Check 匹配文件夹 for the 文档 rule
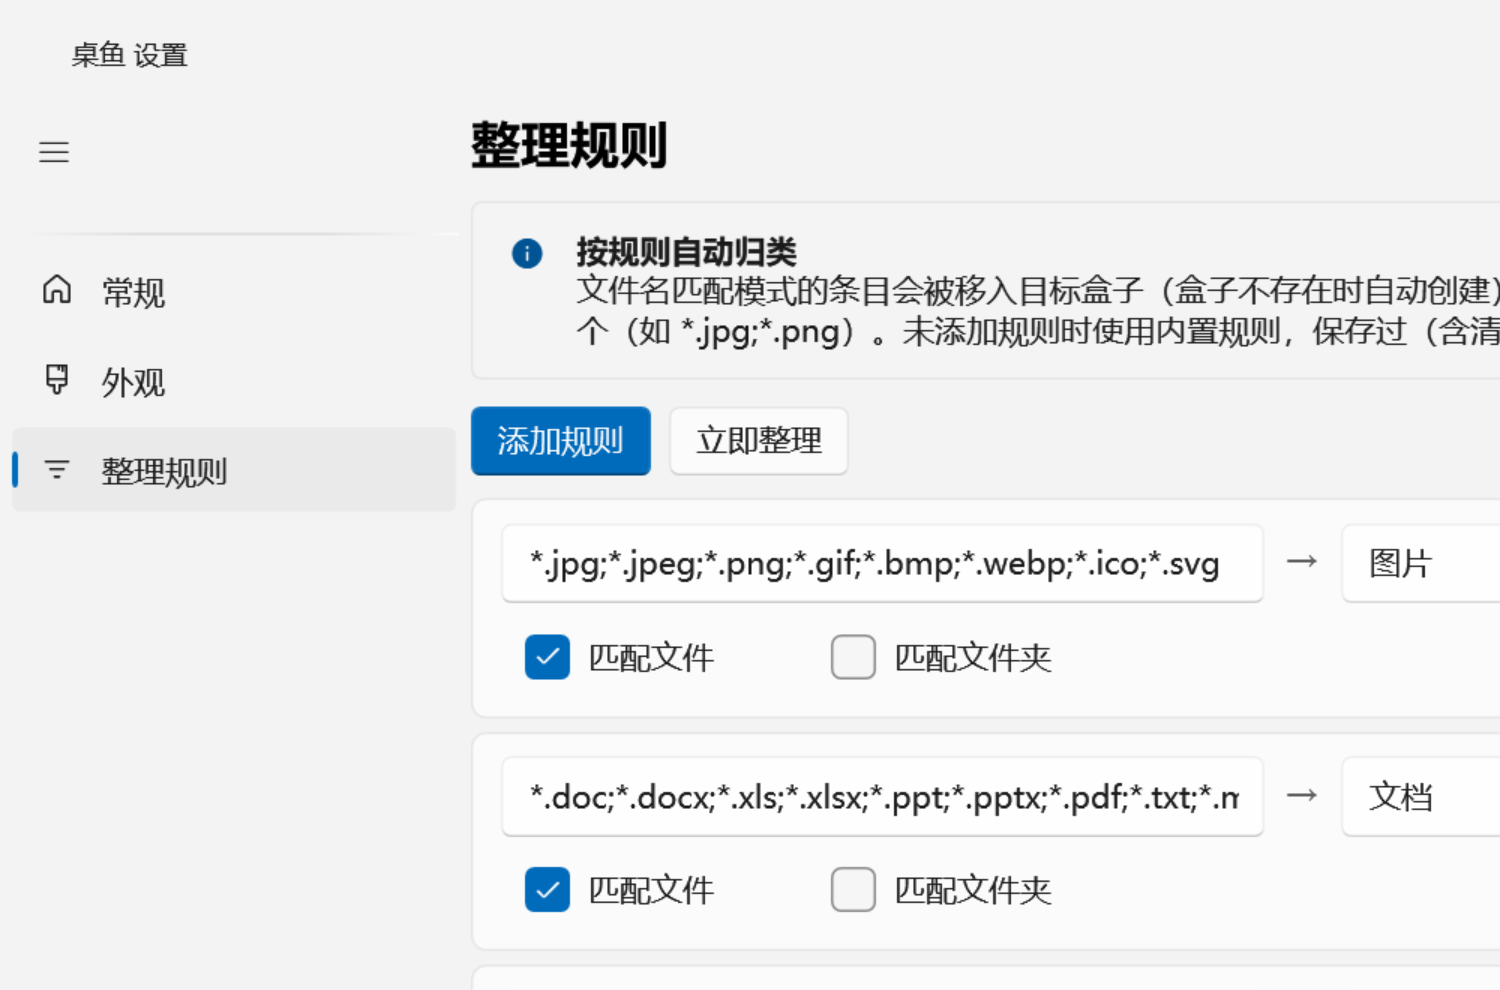 click(x=853, y=890)
